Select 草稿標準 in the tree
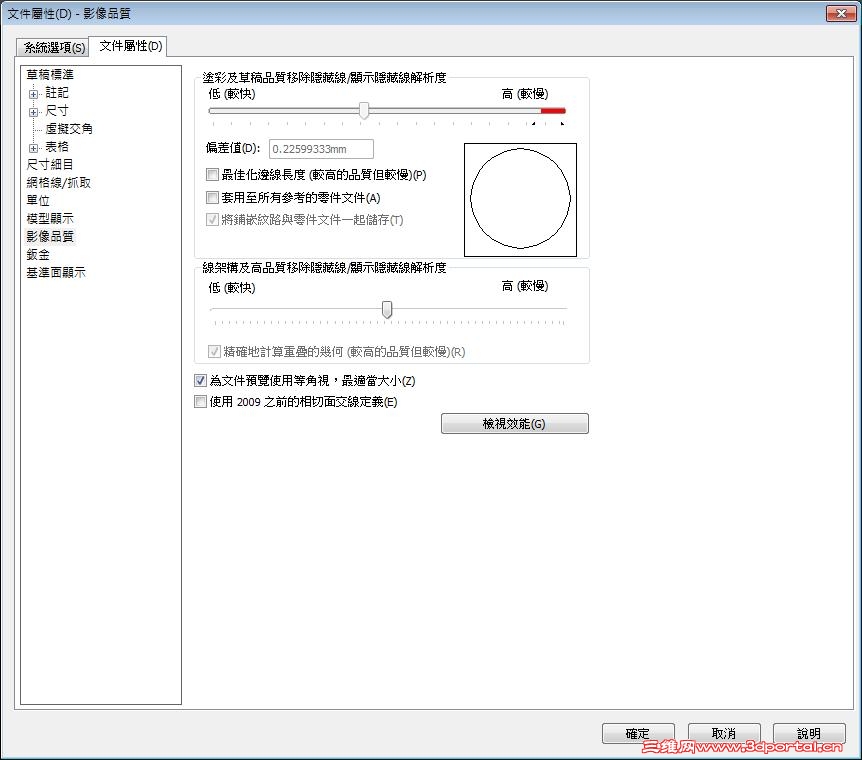Screen dimensions: 862x760 50,74
